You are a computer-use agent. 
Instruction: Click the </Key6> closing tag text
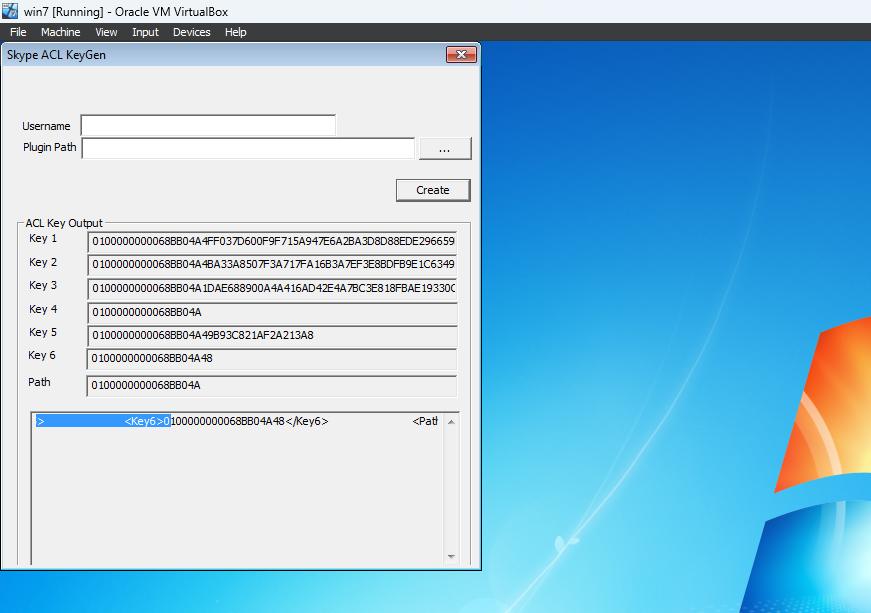(307, 421)
